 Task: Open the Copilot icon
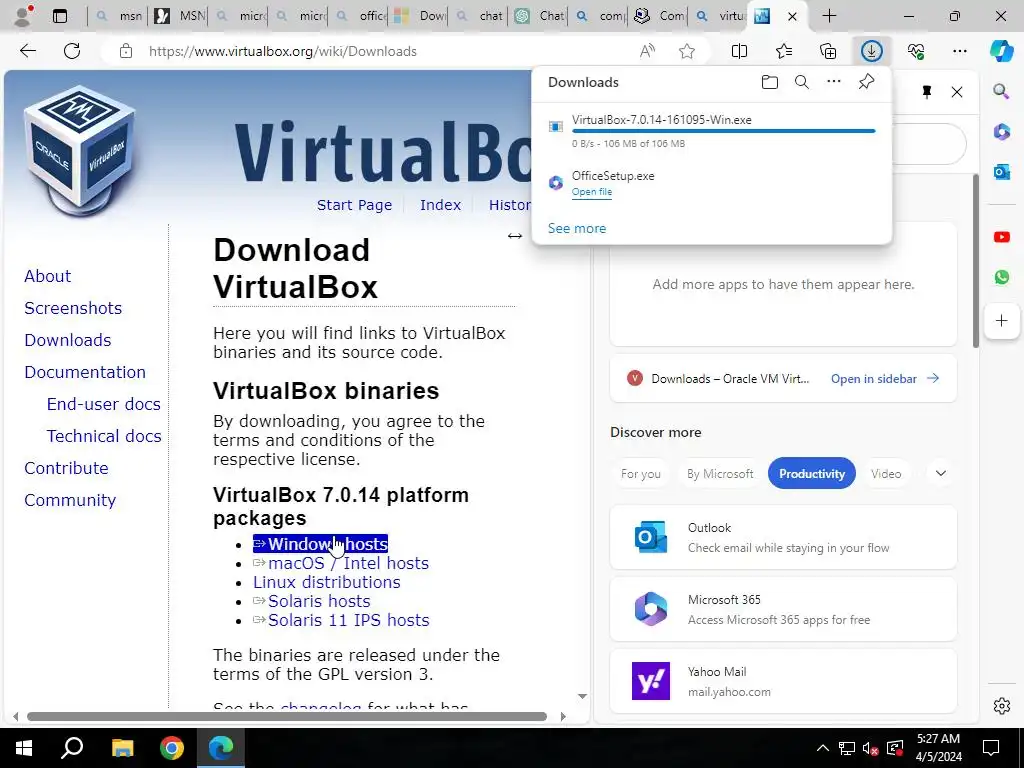click(1001, 51)
